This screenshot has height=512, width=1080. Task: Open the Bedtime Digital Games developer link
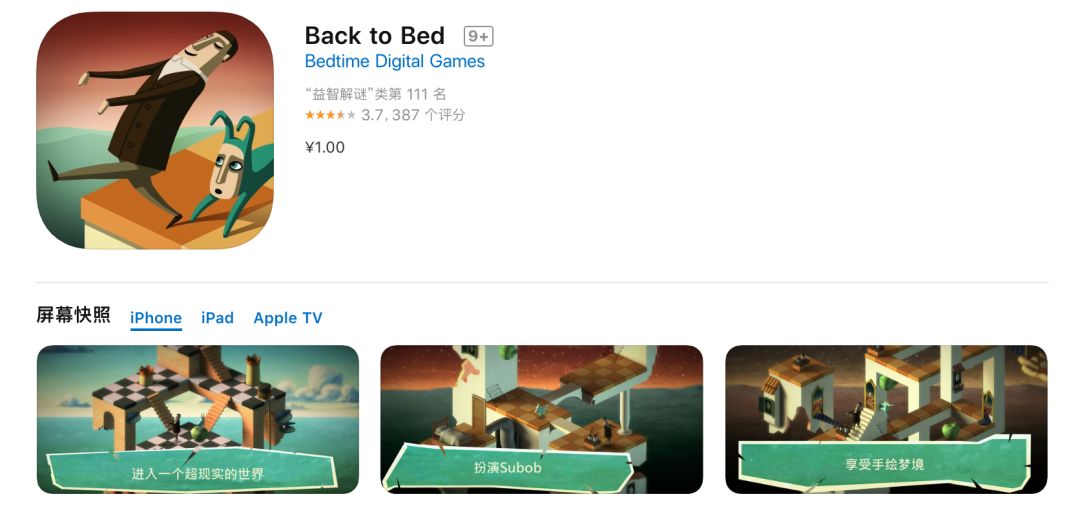coord(395,61)
